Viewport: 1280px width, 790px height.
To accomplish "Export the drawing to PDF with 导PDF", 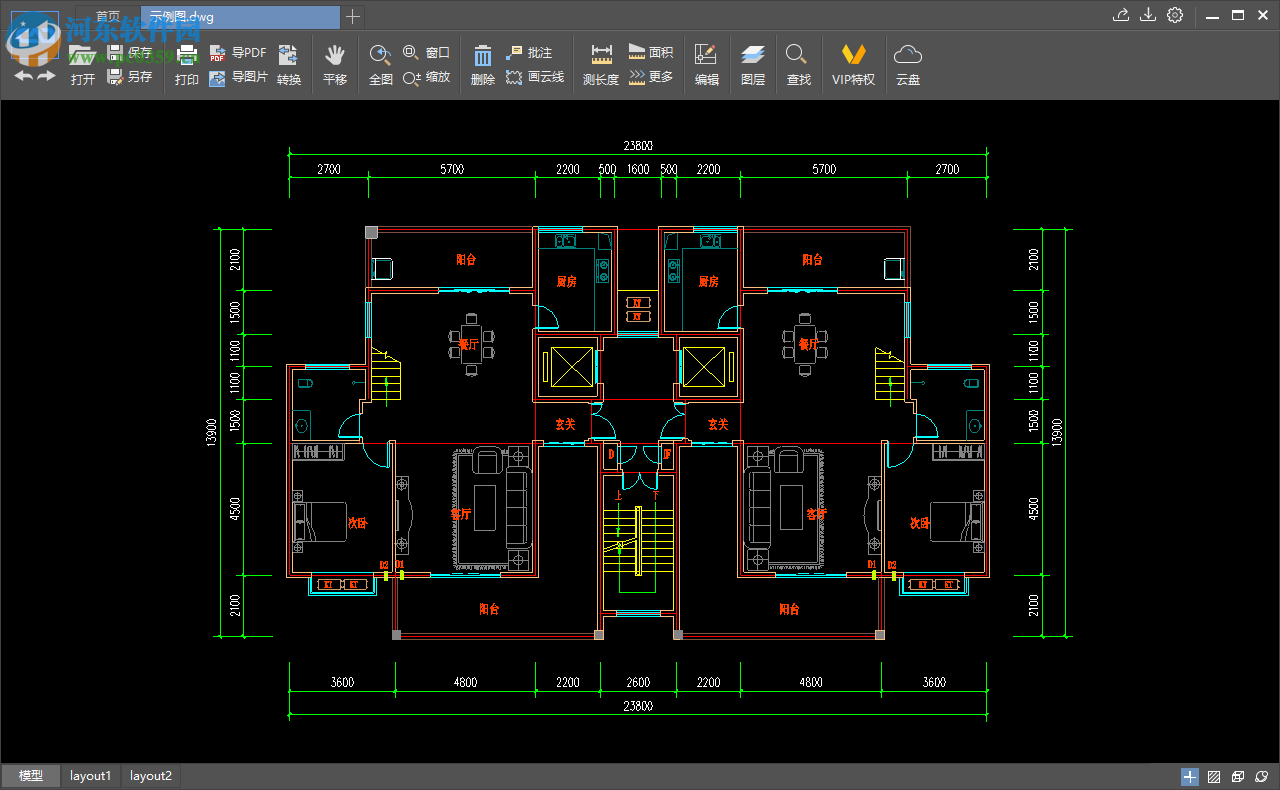I will 239,53.
